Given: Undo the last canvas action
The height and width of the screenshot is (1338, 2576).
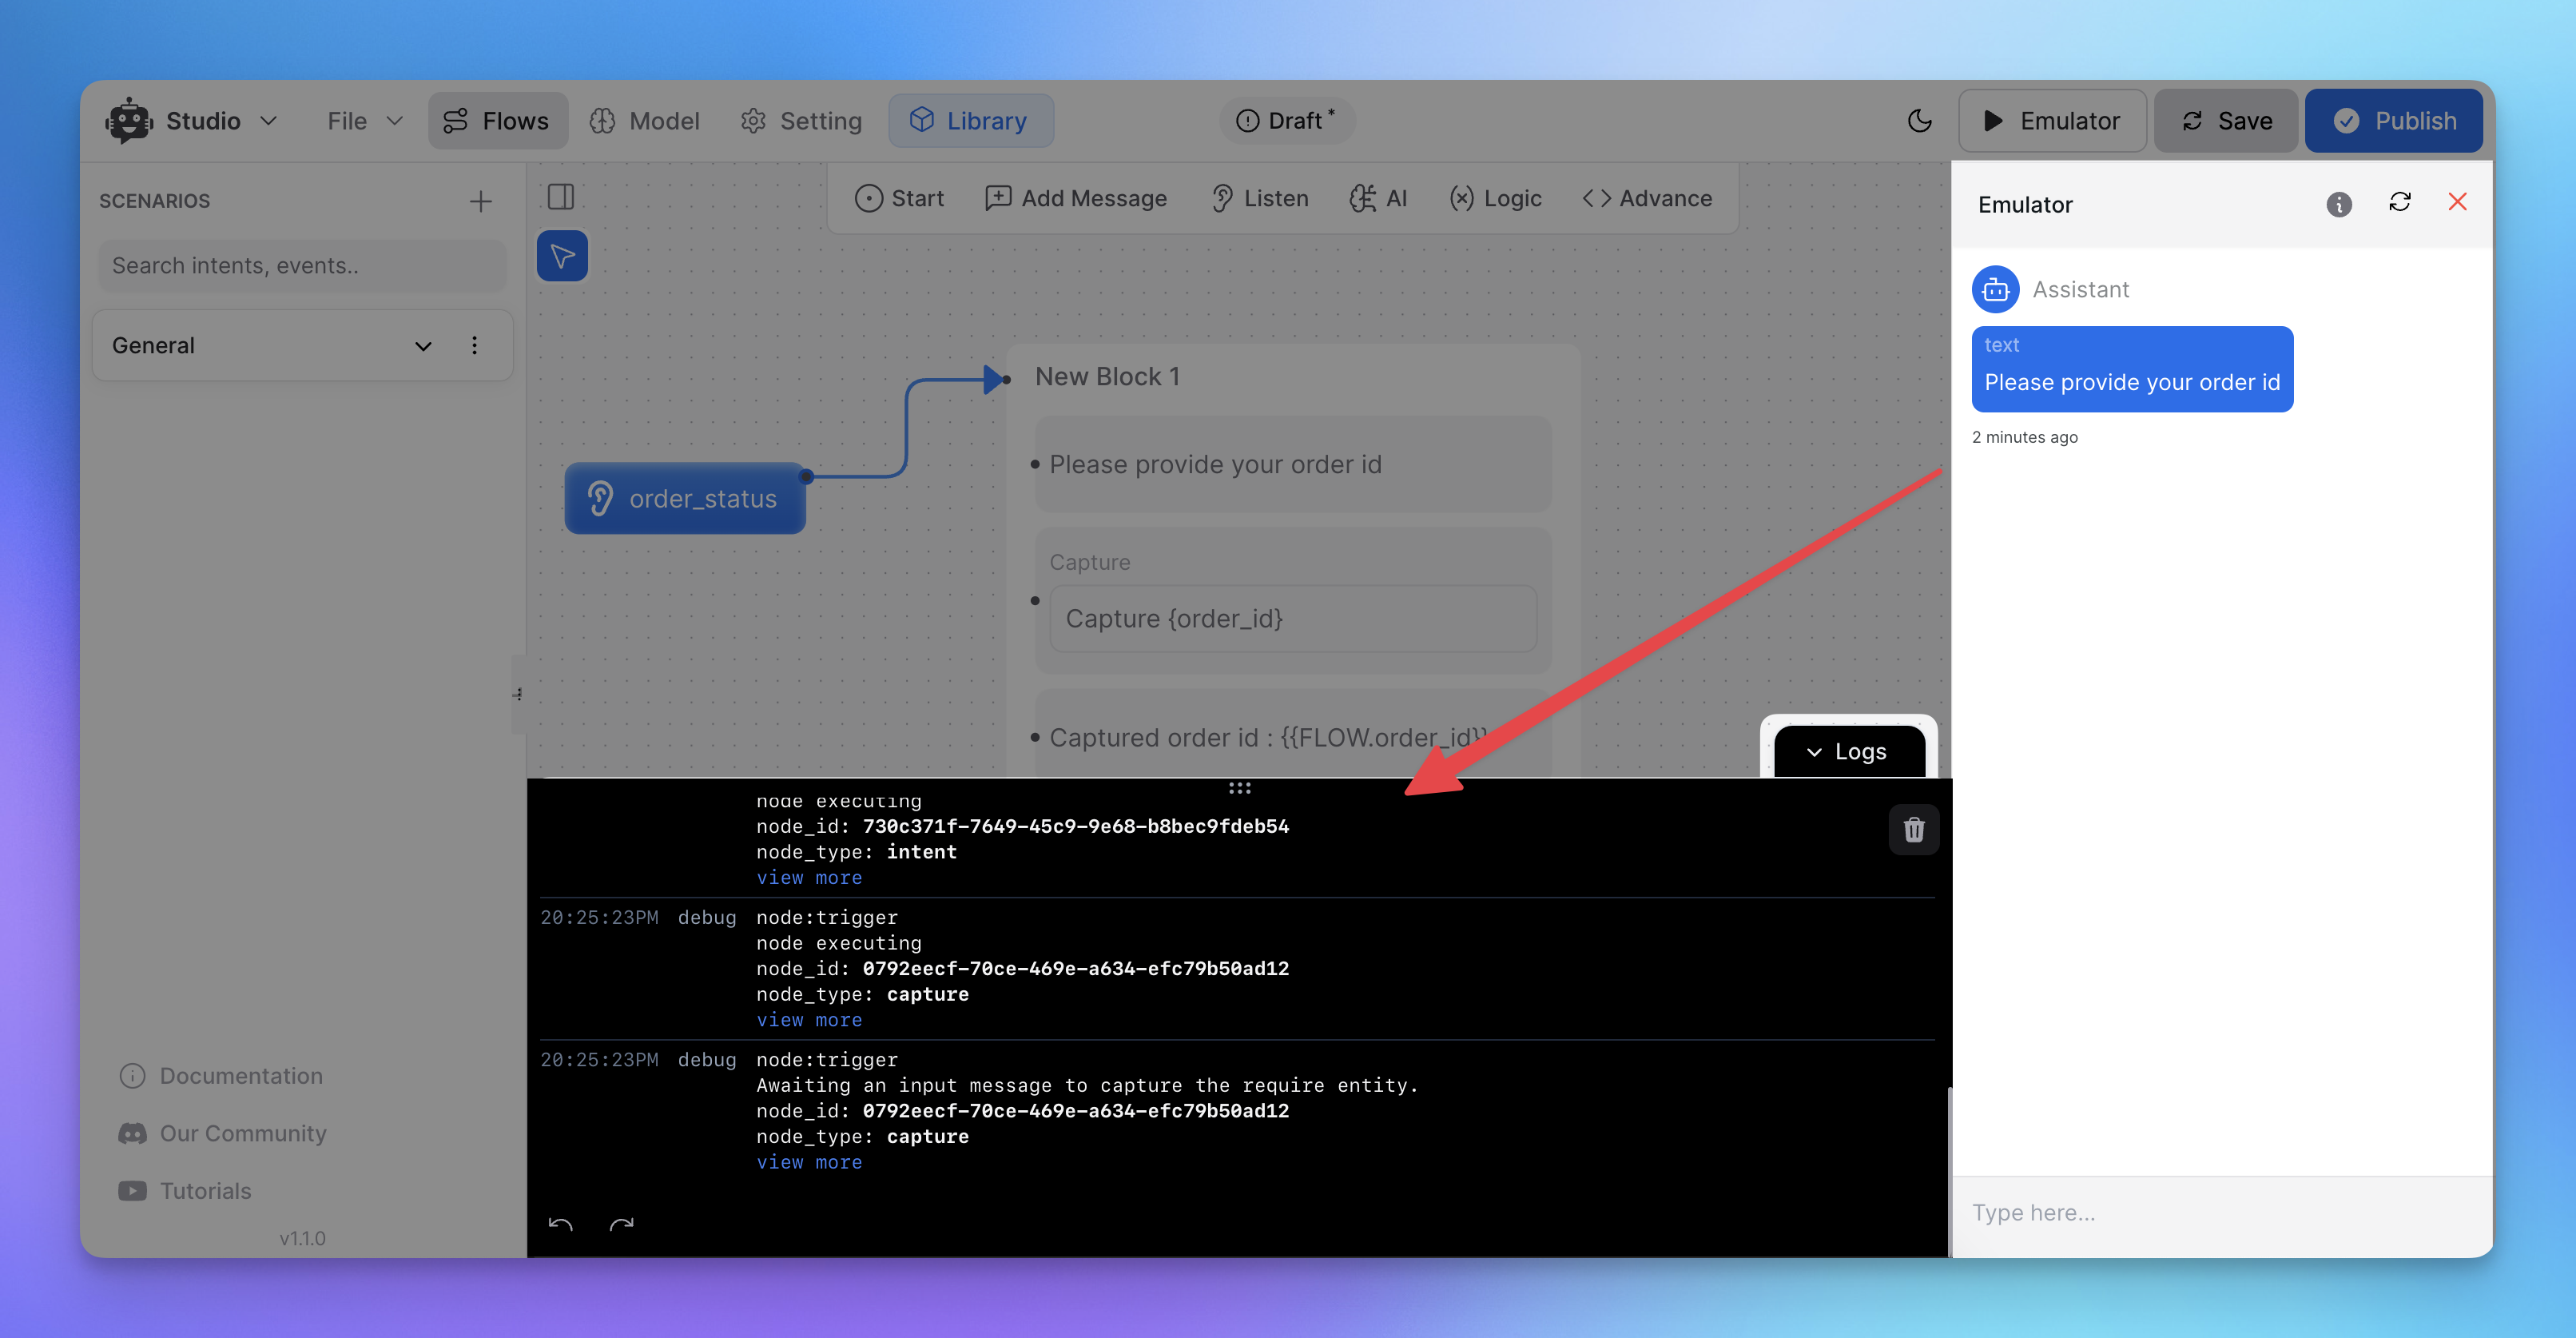Looking at the screenshot, I should coord(561,1225).
